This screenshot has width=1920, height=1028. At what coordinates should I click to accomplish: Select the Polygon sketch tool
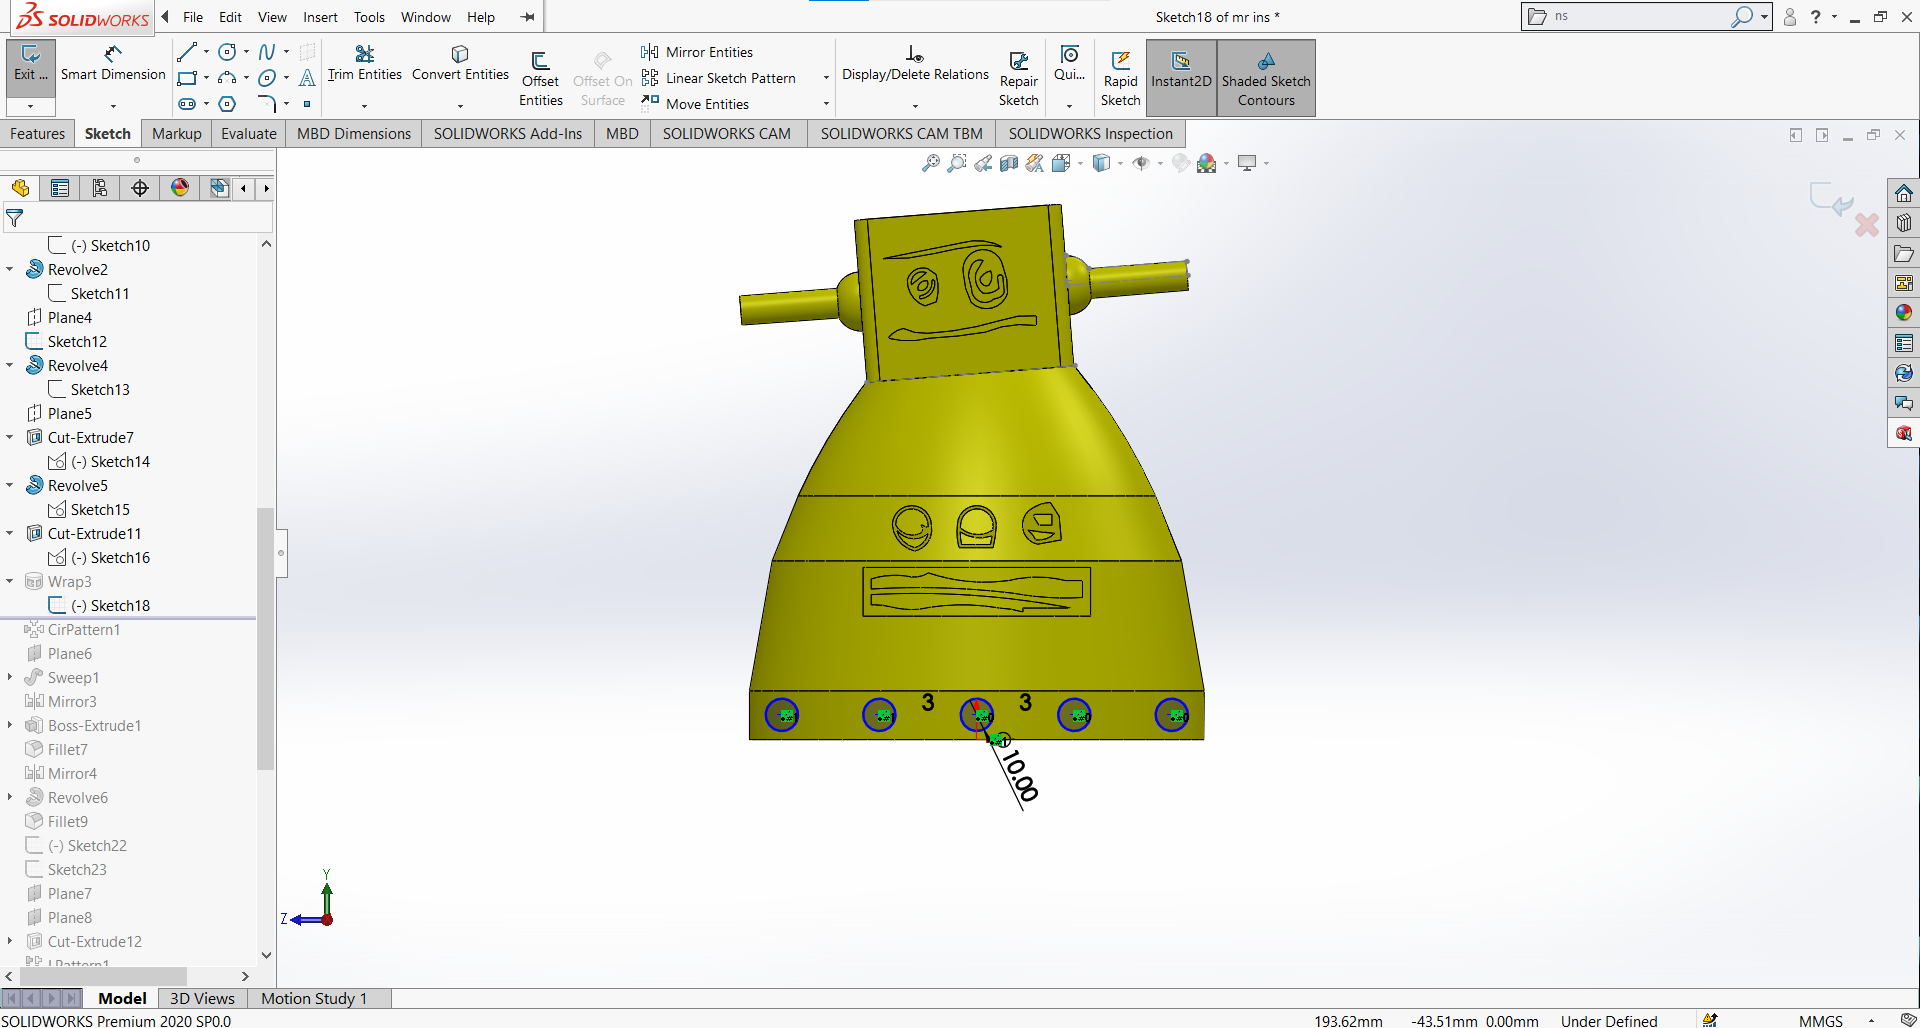(228, 104)
